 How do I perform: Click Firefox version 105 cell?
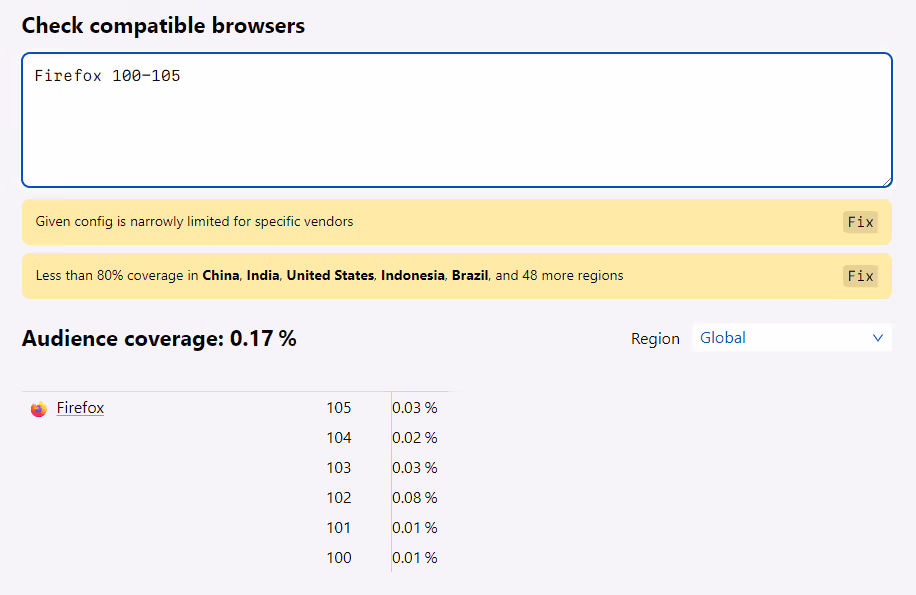339,408
